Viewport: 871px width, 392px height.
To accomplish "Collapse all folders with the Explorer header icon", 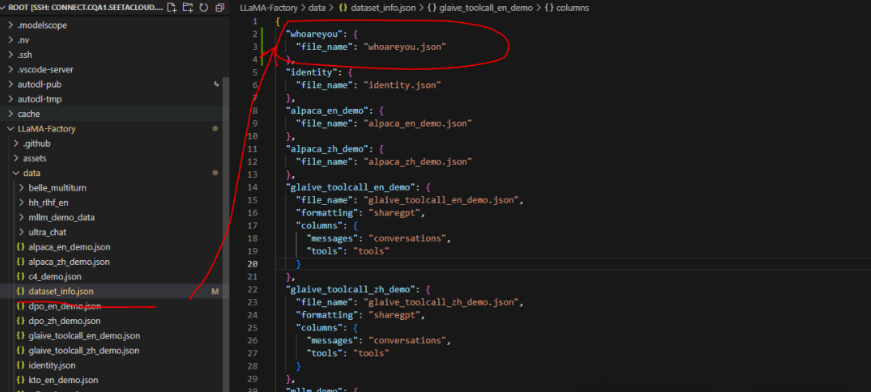I will pyautogui.click(x=219, y=8).
